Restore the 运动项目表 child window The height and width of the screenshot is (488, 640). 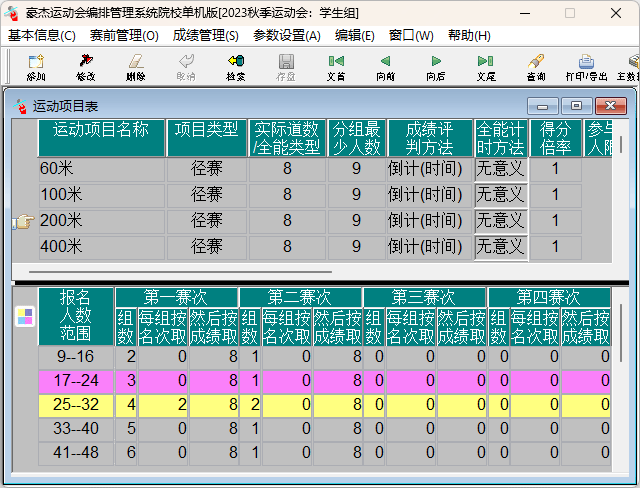tap(576, 106)
